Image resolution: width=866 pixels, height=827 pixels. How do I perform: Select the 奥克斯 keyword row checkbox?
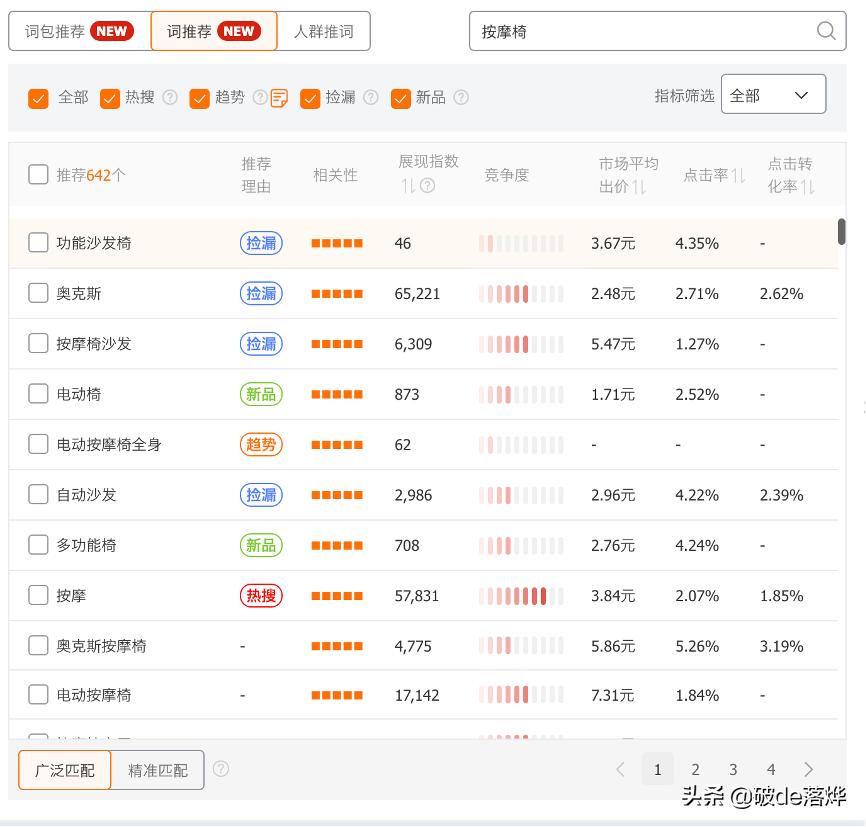pyautogui.click(x=38, y=293)
